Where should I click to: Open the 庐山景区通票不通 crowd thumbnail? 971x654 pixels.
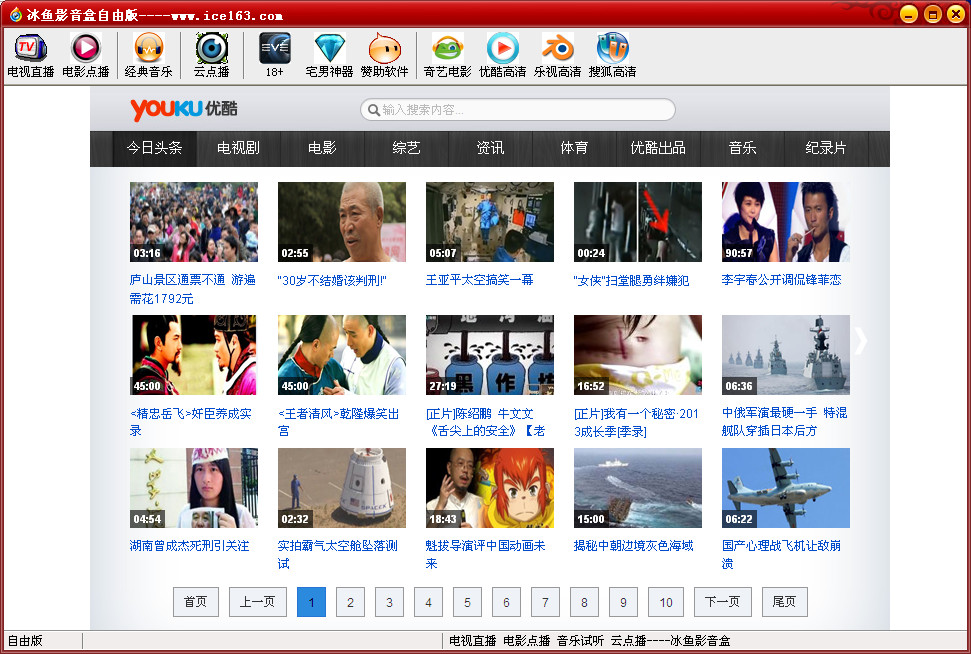pos(194,222)
